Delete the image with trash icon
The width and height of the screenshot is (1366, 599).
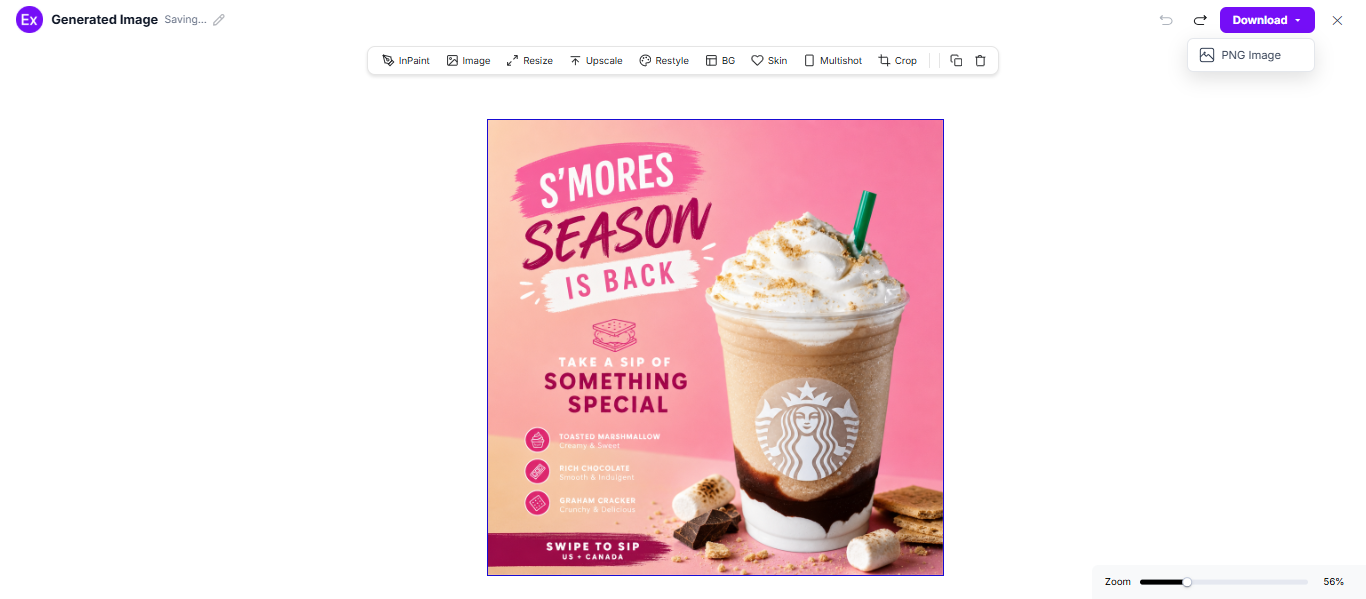(980, 61)
